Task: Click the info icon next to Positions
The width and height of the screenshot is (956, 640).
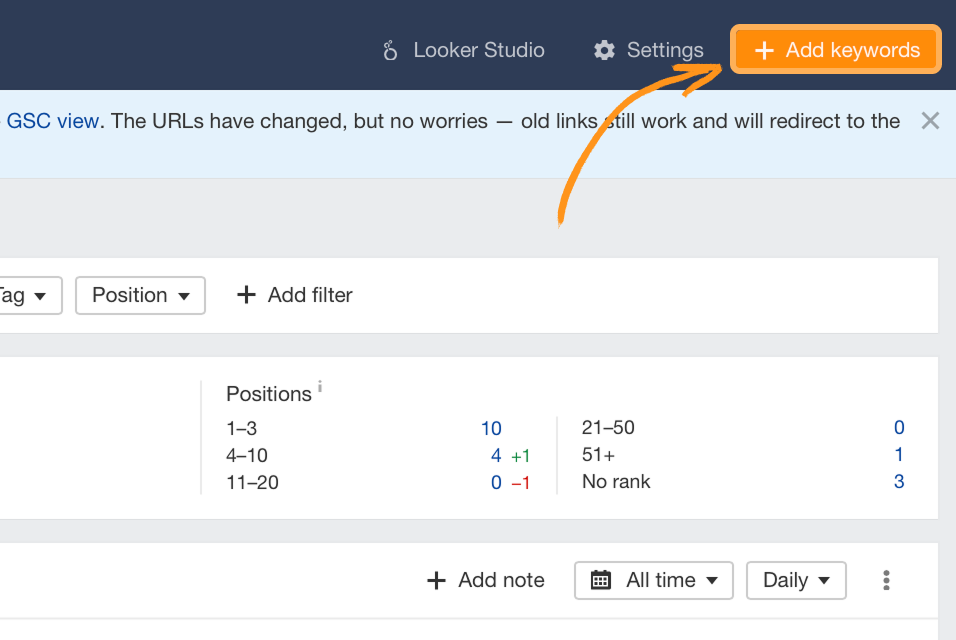Action: point(318,385)
